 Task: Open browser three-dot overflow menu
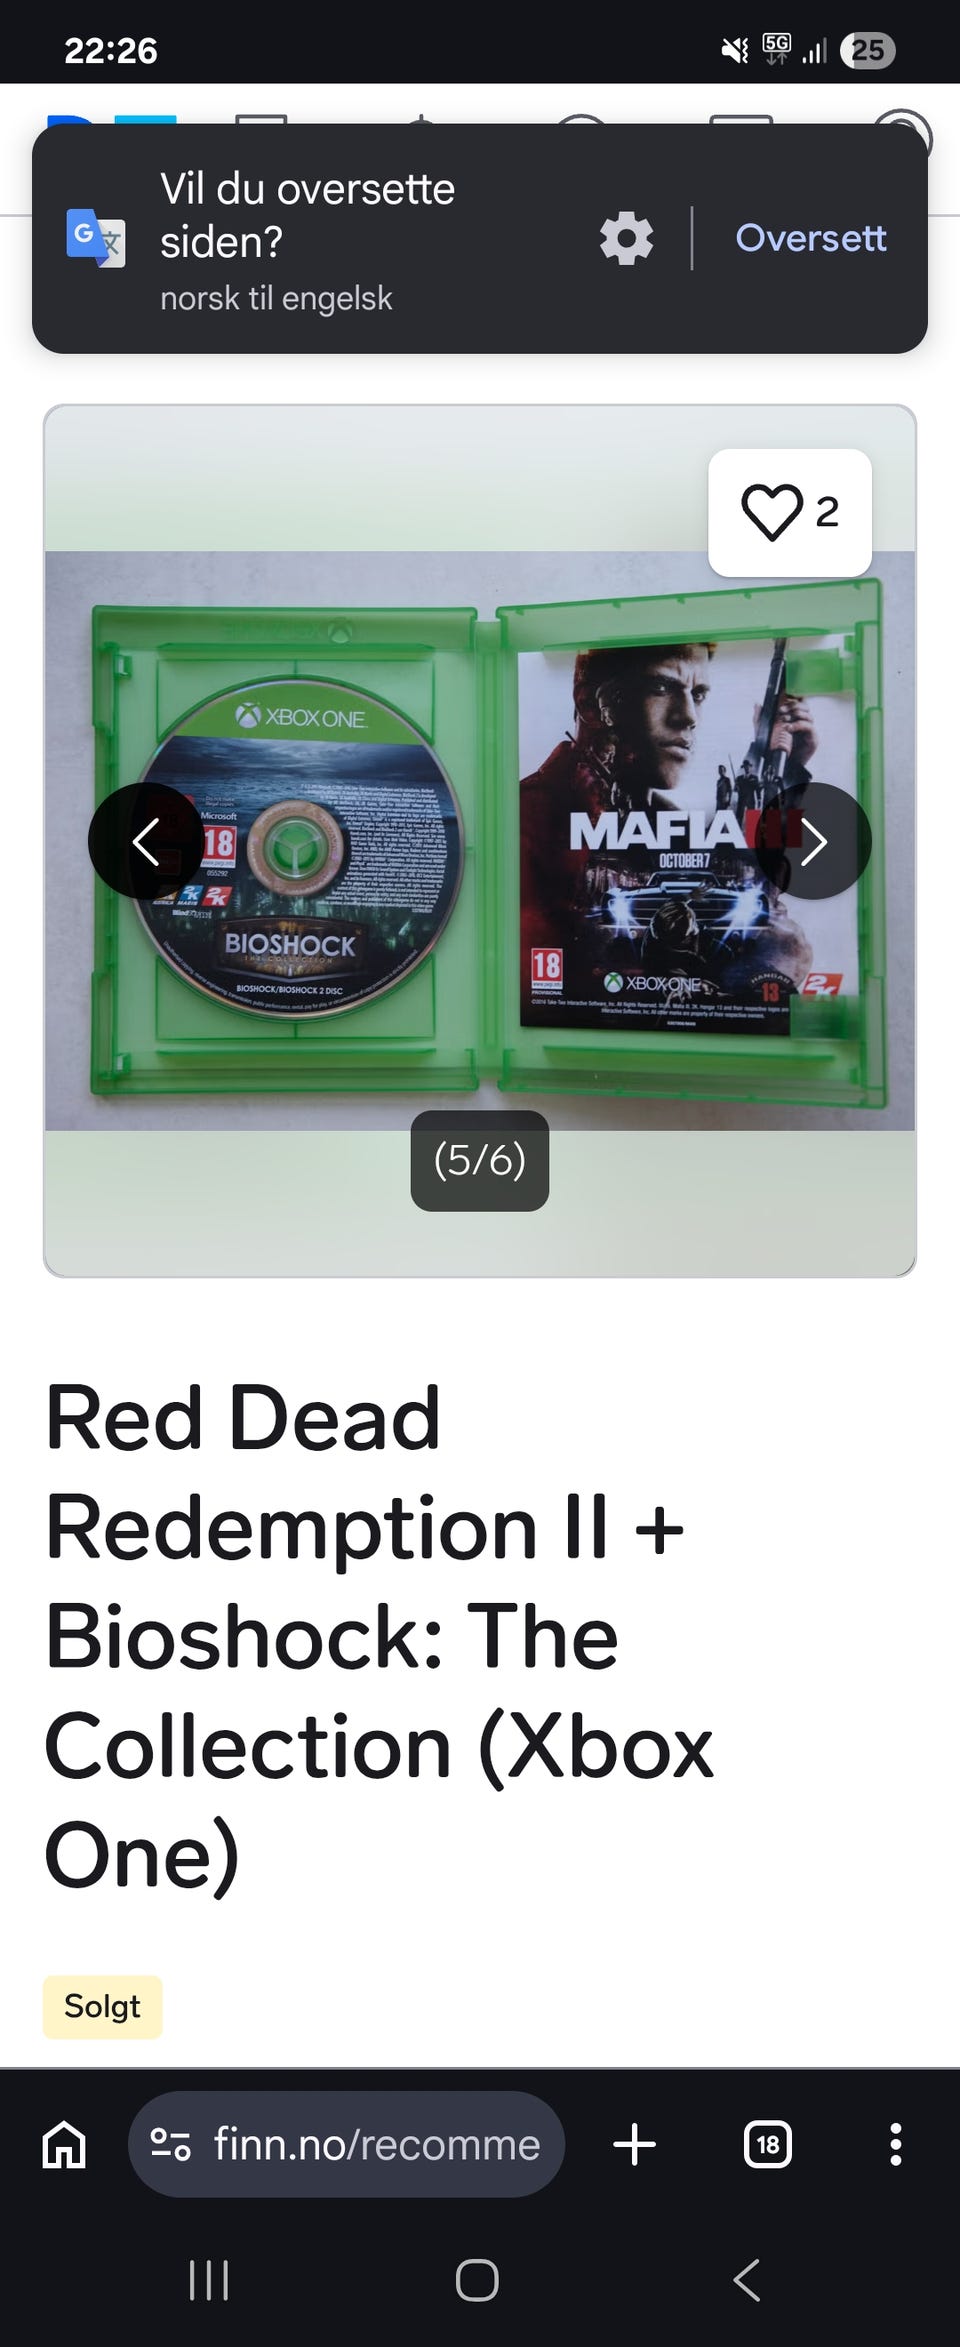896,2144
